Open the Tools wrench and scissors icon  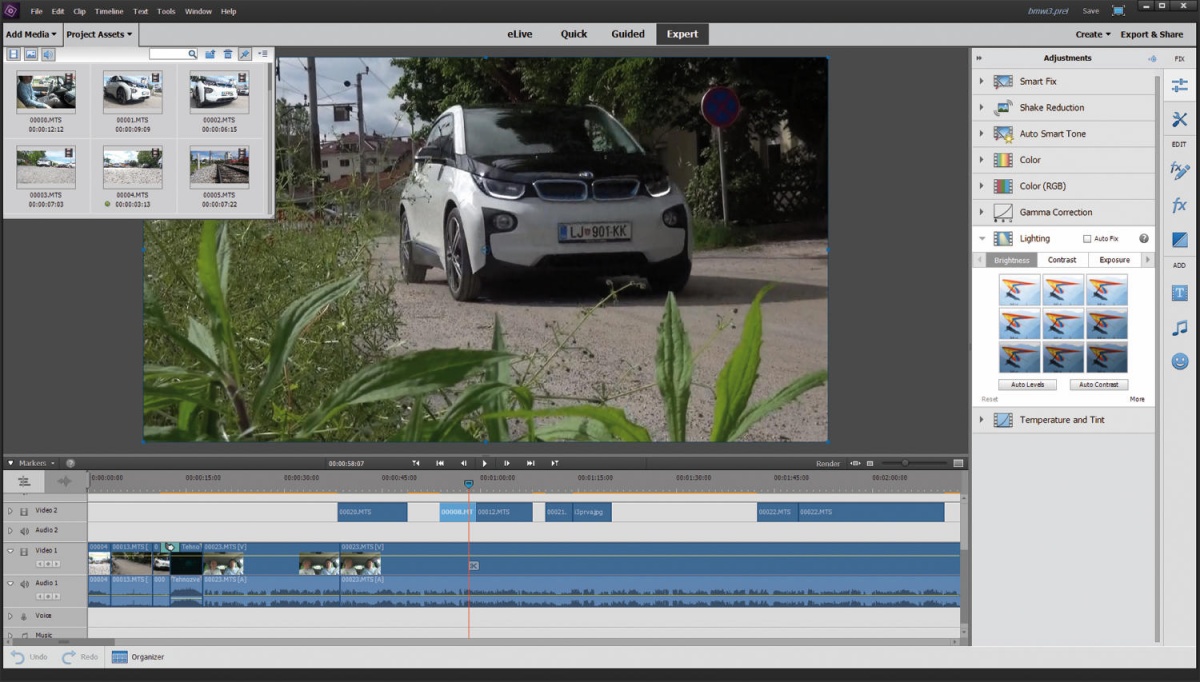coord(1180,120)
